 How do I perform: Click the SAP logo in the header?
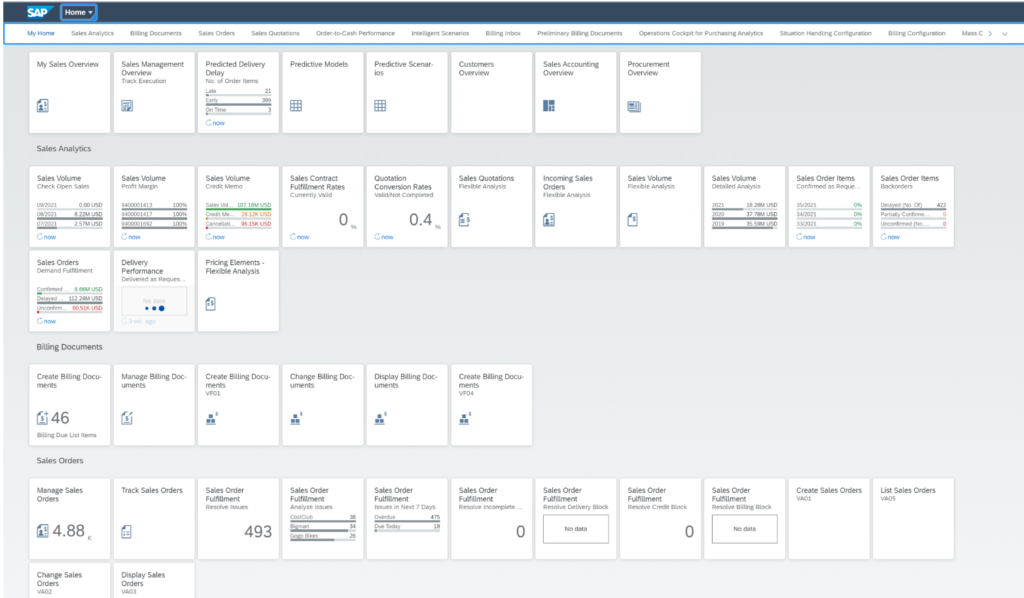[x=37, y=13]
